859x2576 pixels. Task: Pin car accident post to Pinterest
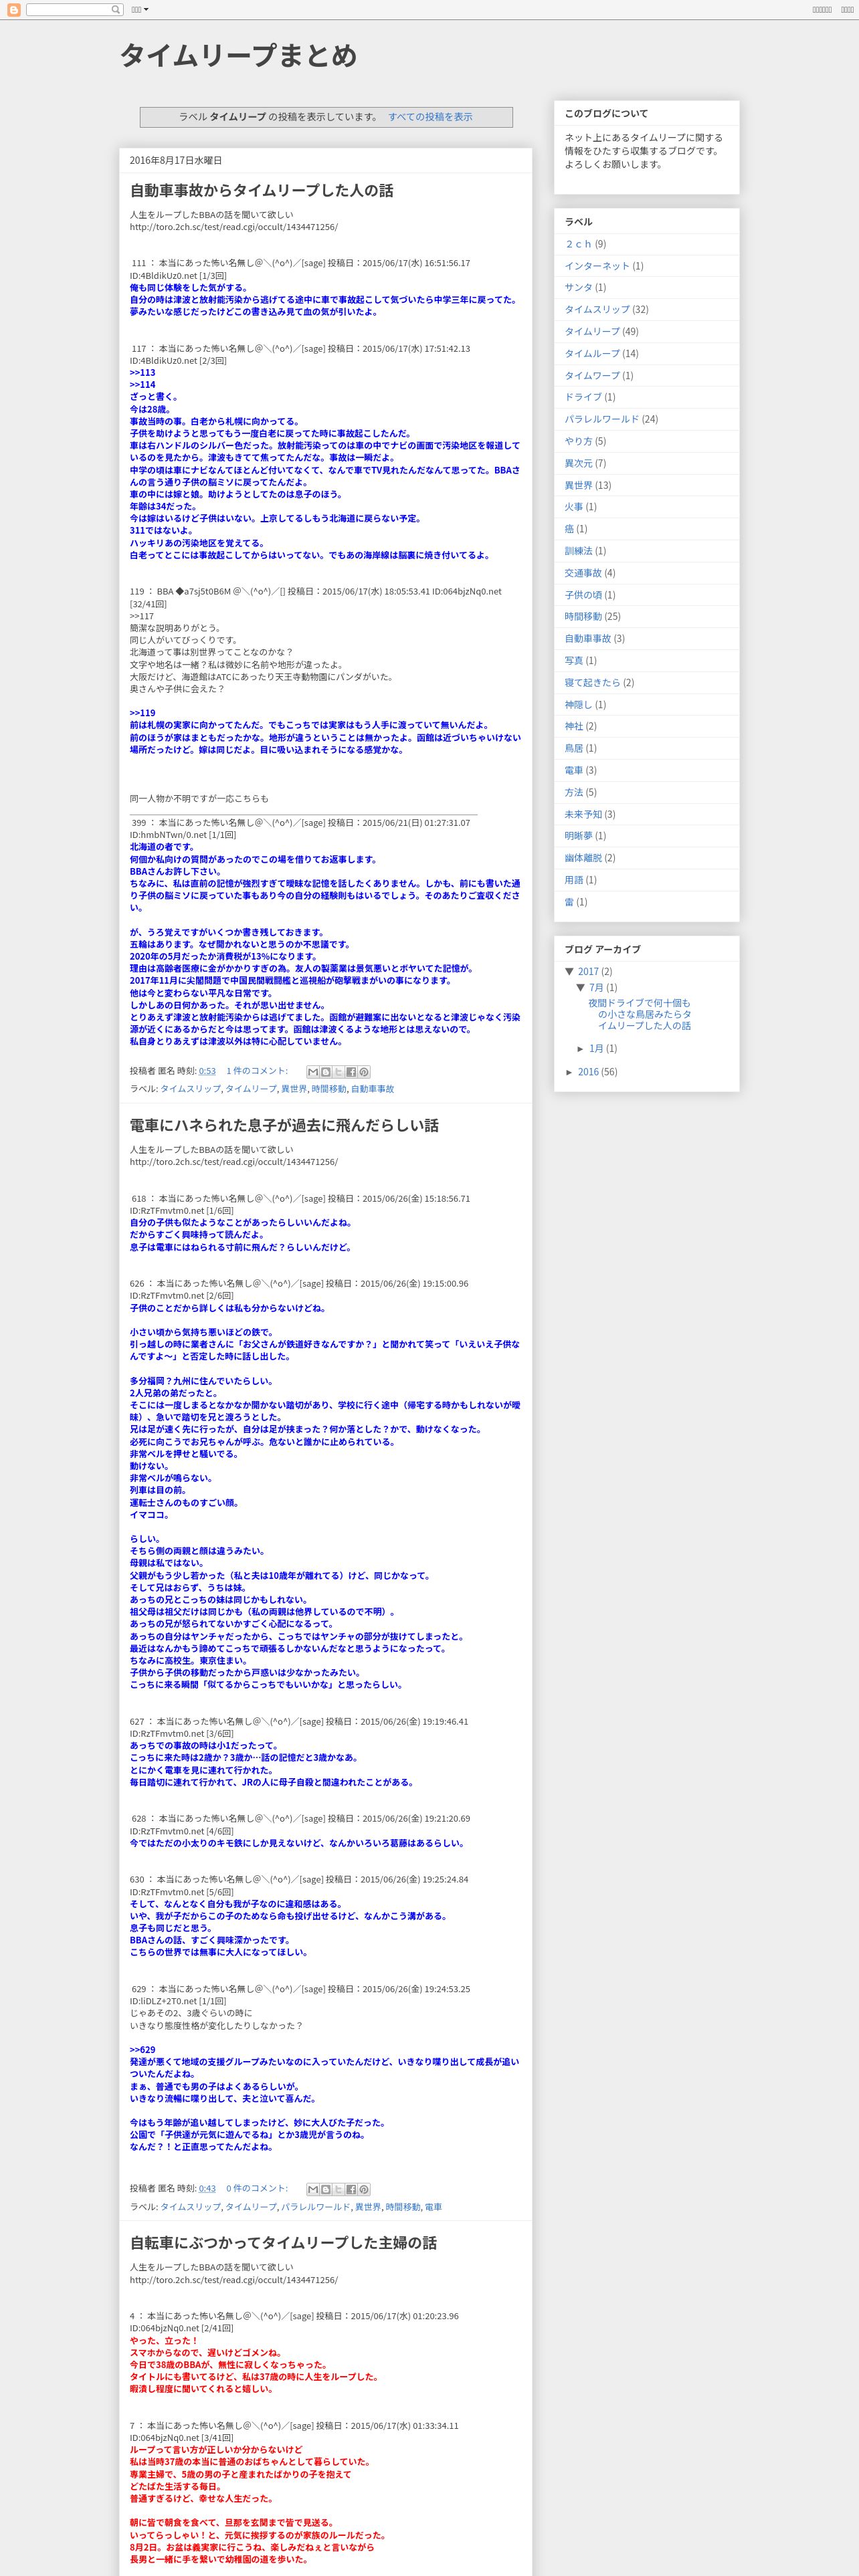tap(364, 1072)
